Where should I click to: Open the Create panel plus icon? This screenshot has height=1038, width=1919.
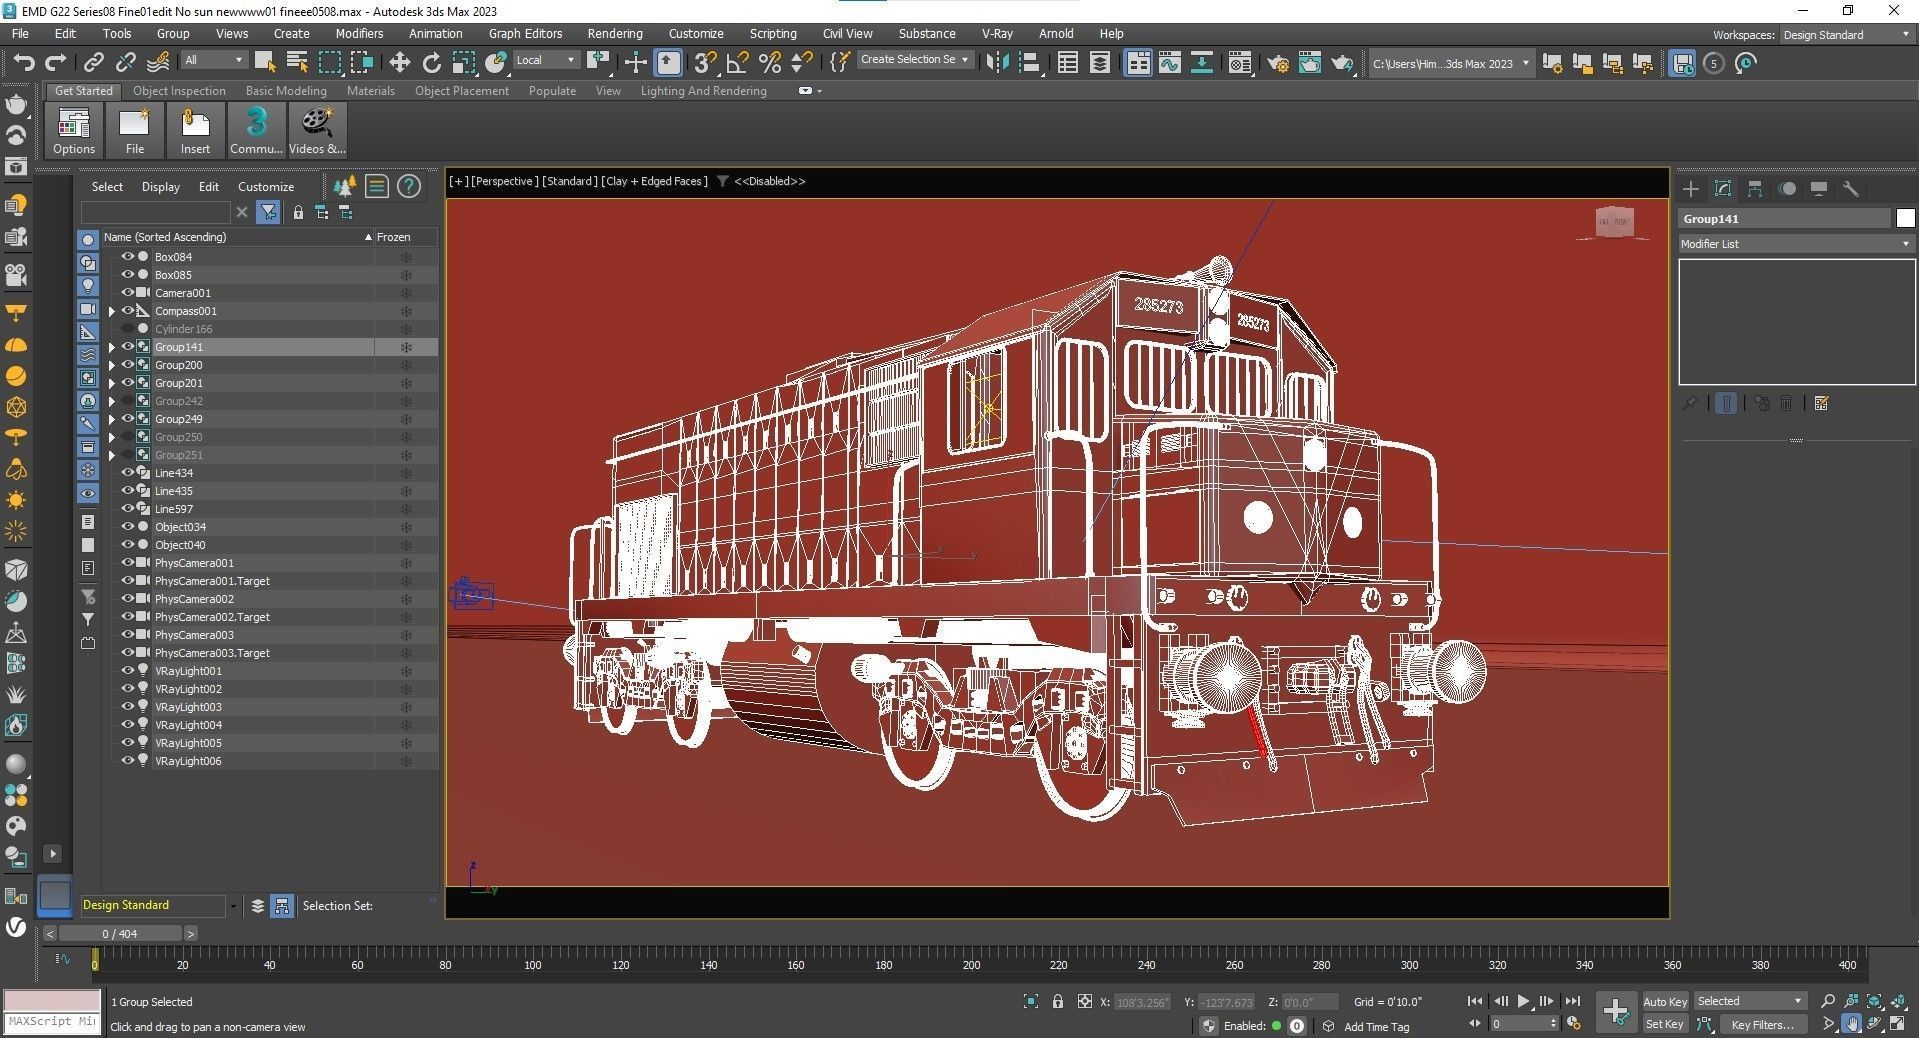[x=1691, y=189]
